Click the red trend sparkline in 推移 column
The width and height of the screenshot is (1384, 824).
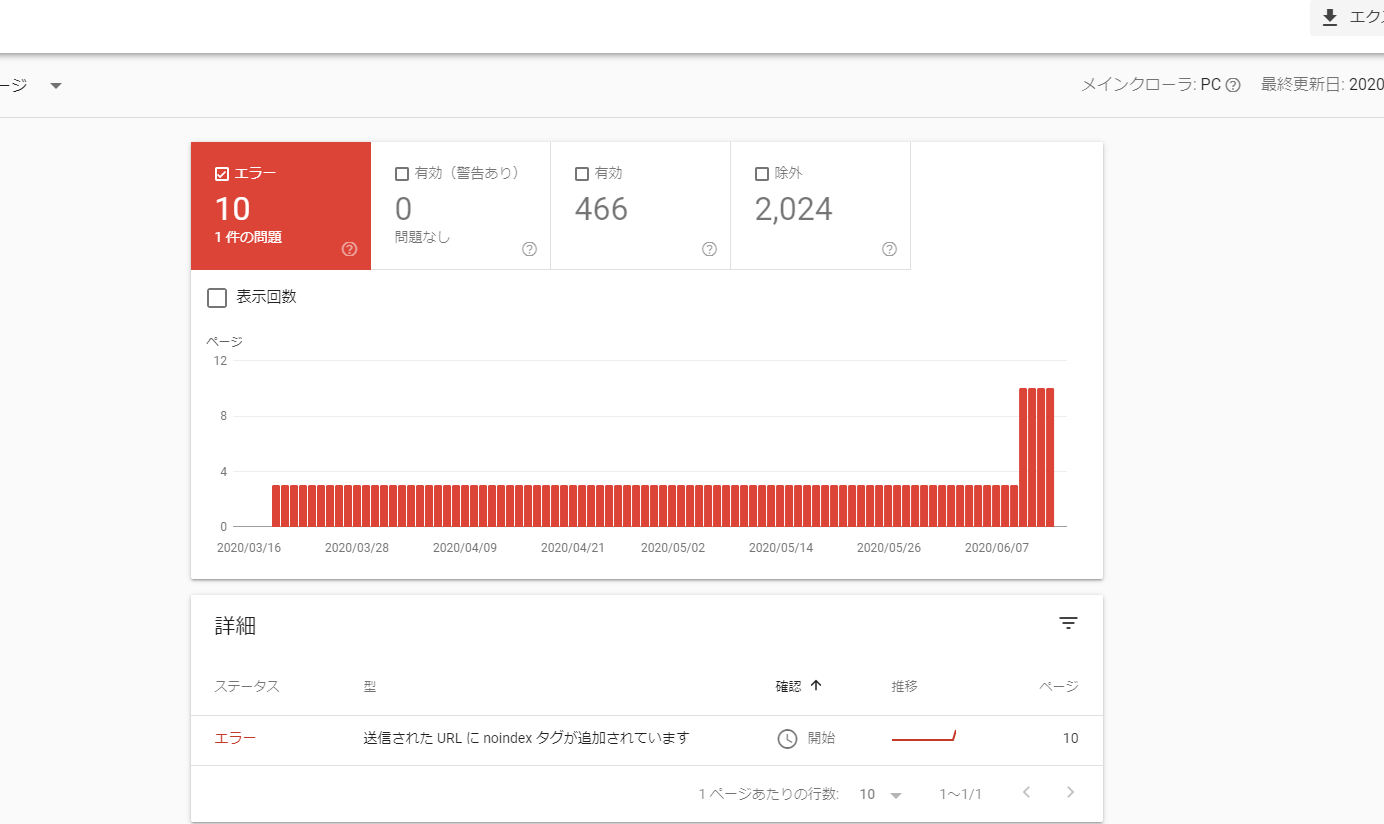pyautogui.click(x=924, y=738)
